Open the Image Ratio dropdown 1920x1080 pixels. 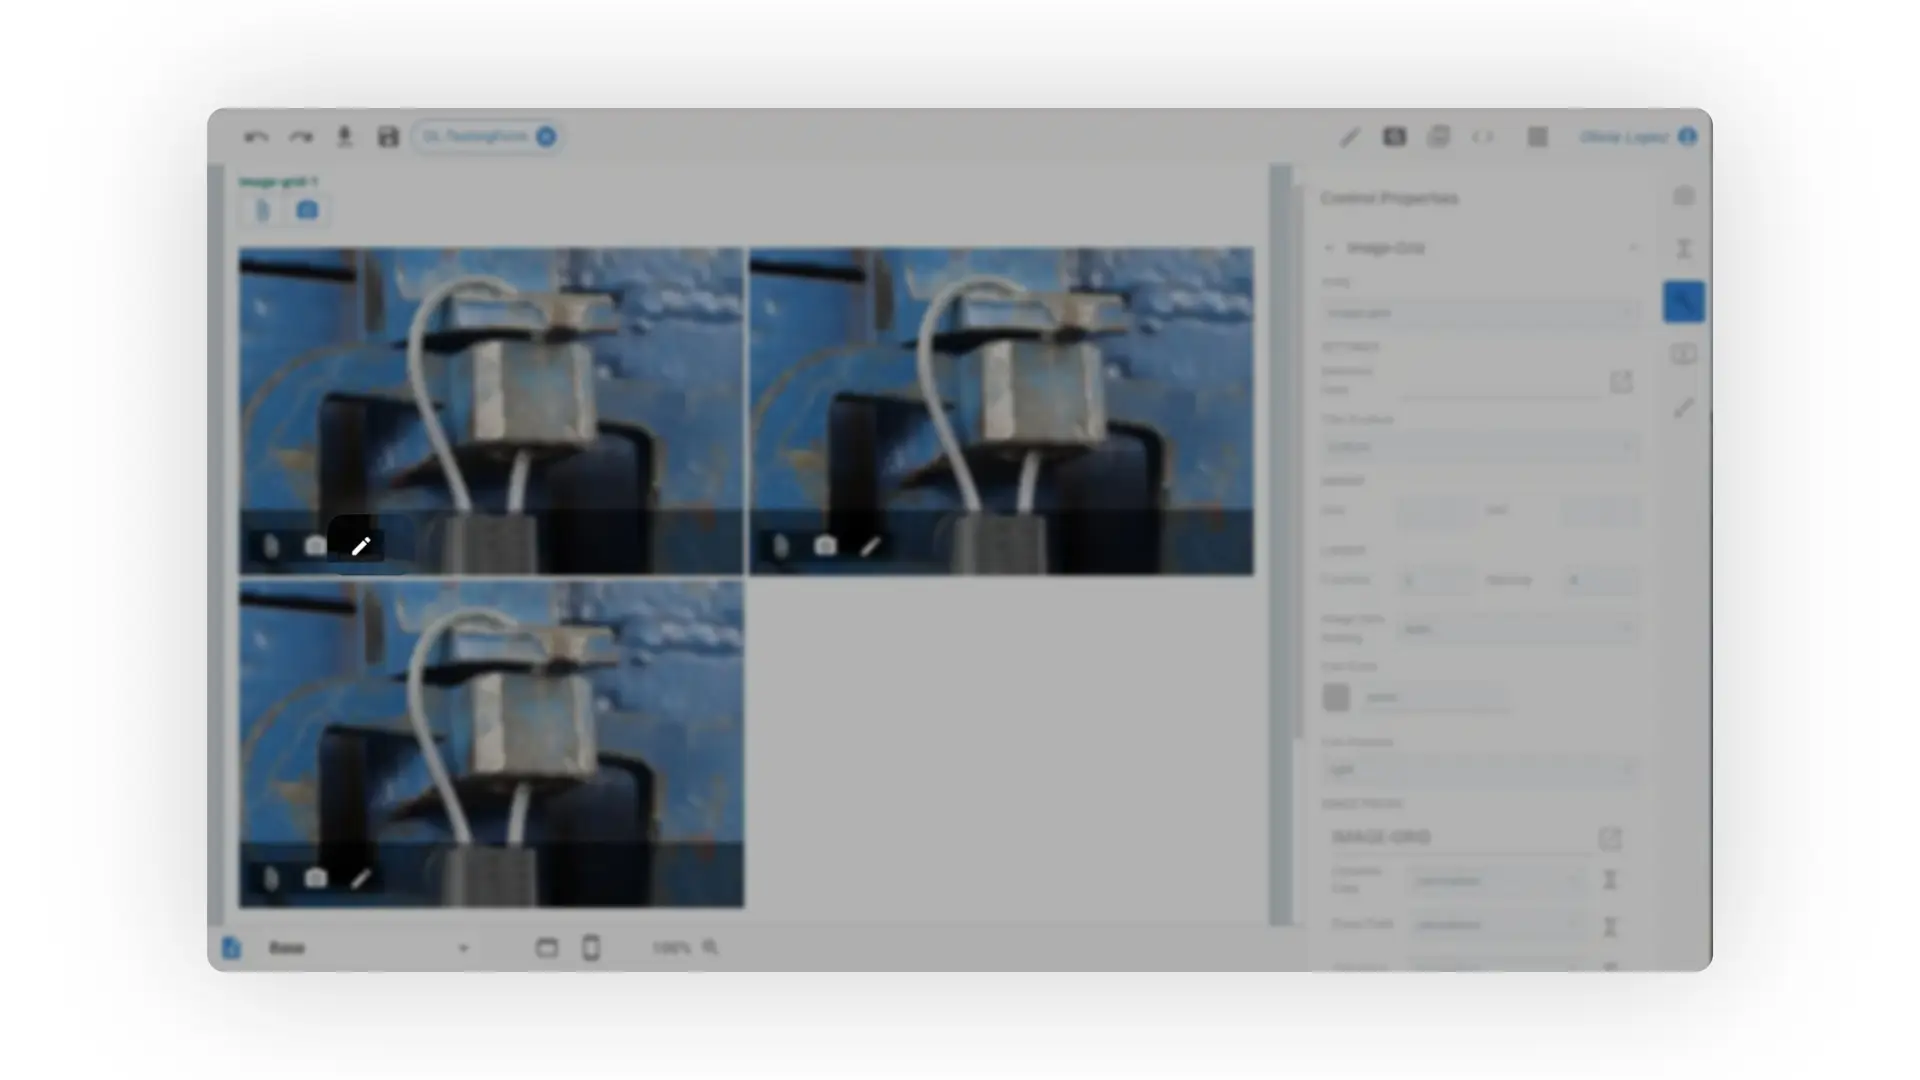coord(1516,629)
